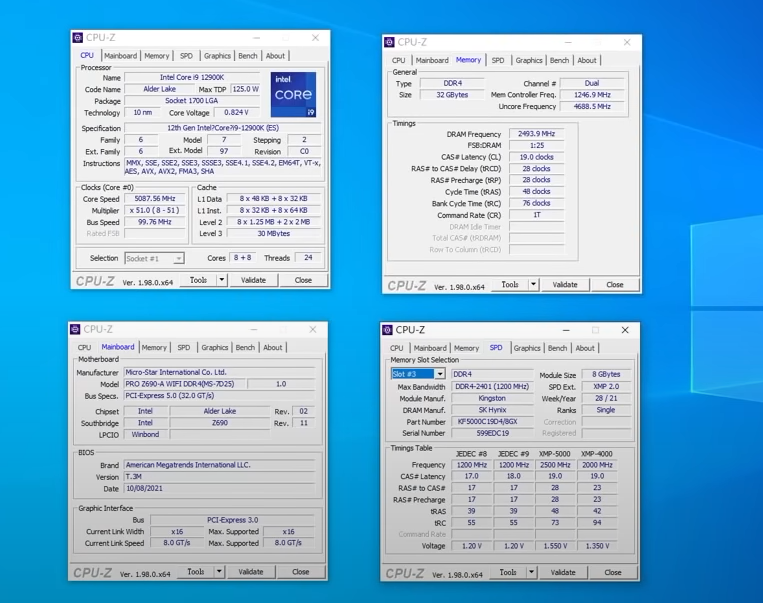Expand the Tools arrow in the SPD window
763x603 pixels.
(x=531, y=572)
